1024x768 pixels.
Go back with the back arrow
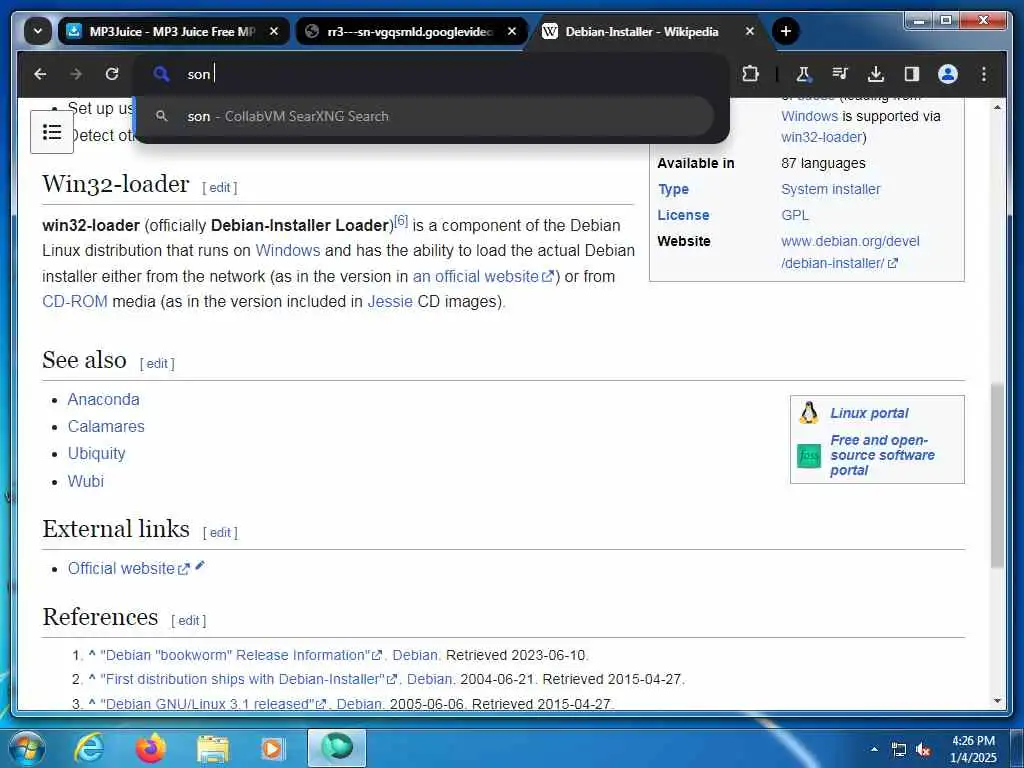tap(40, 74)
